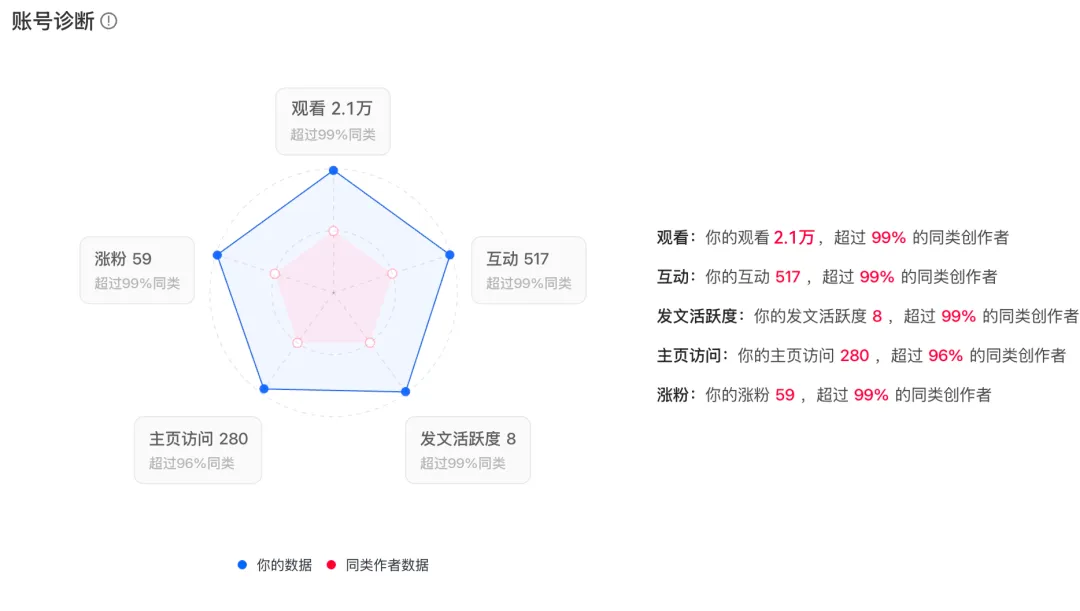Click the blue 观看 data point on radar

tap(333, 170)
